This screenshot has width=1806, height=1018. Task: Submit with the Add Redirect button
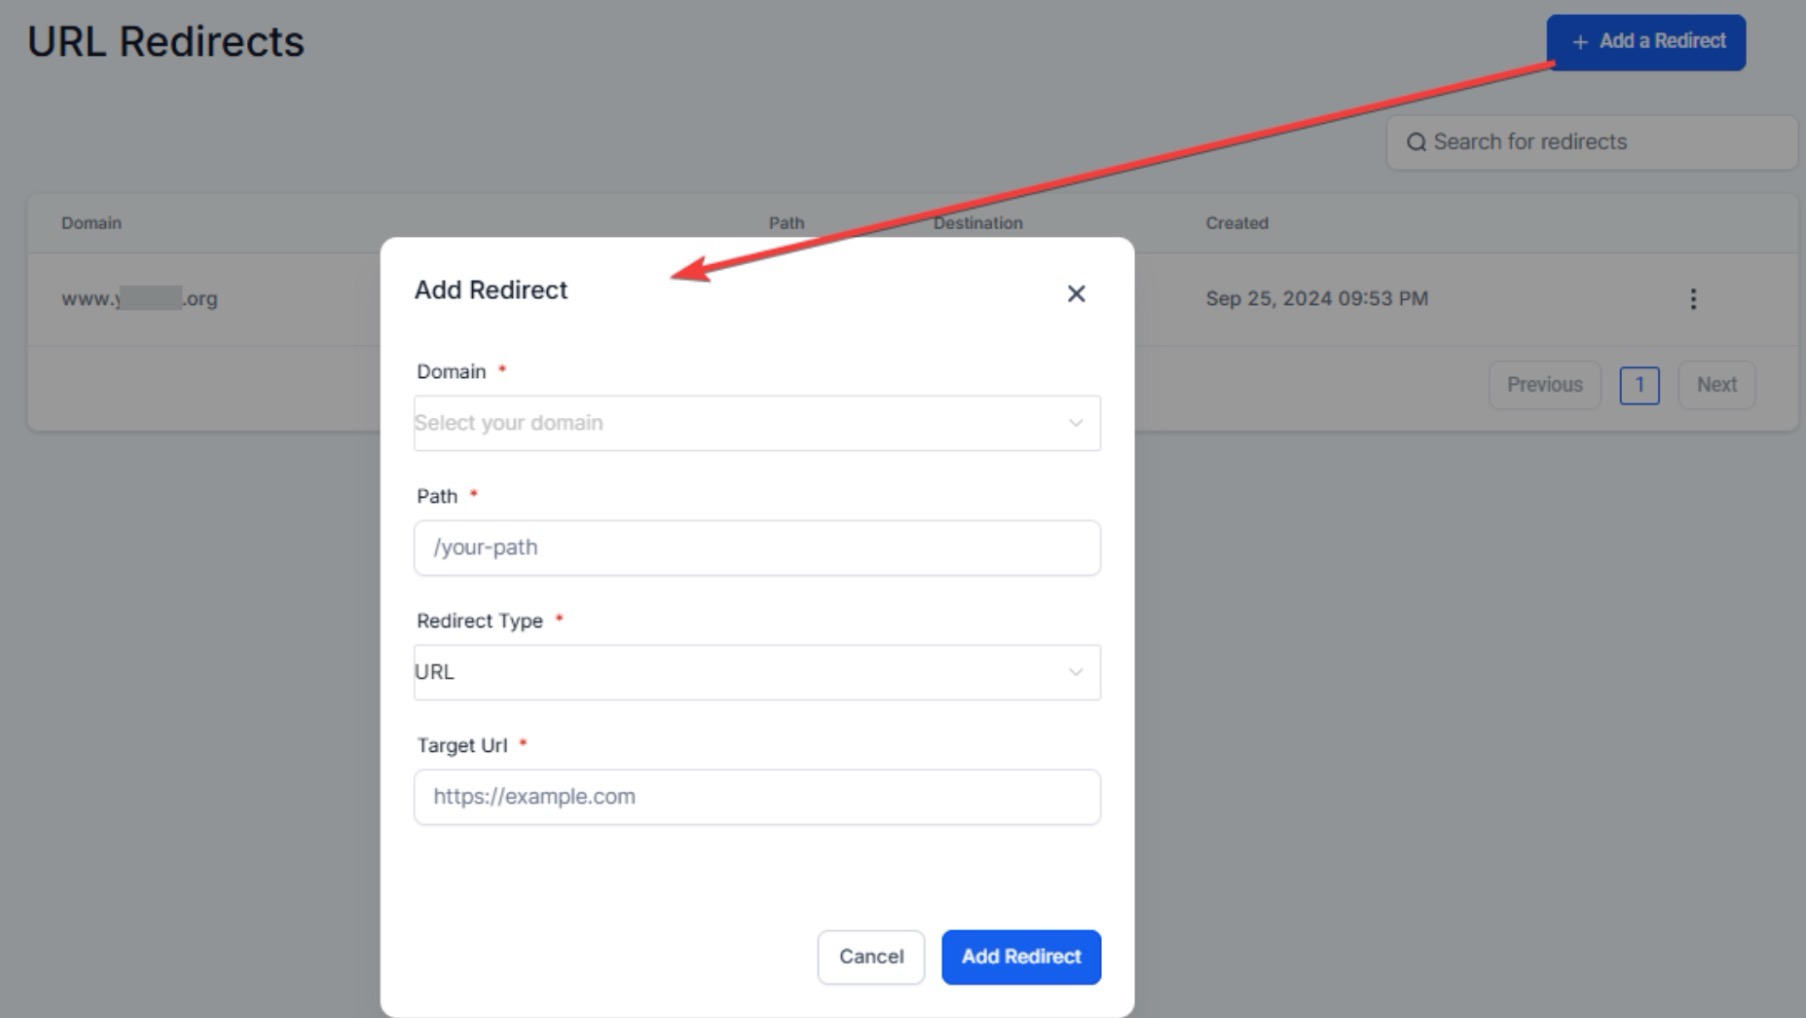(1020, 957)
